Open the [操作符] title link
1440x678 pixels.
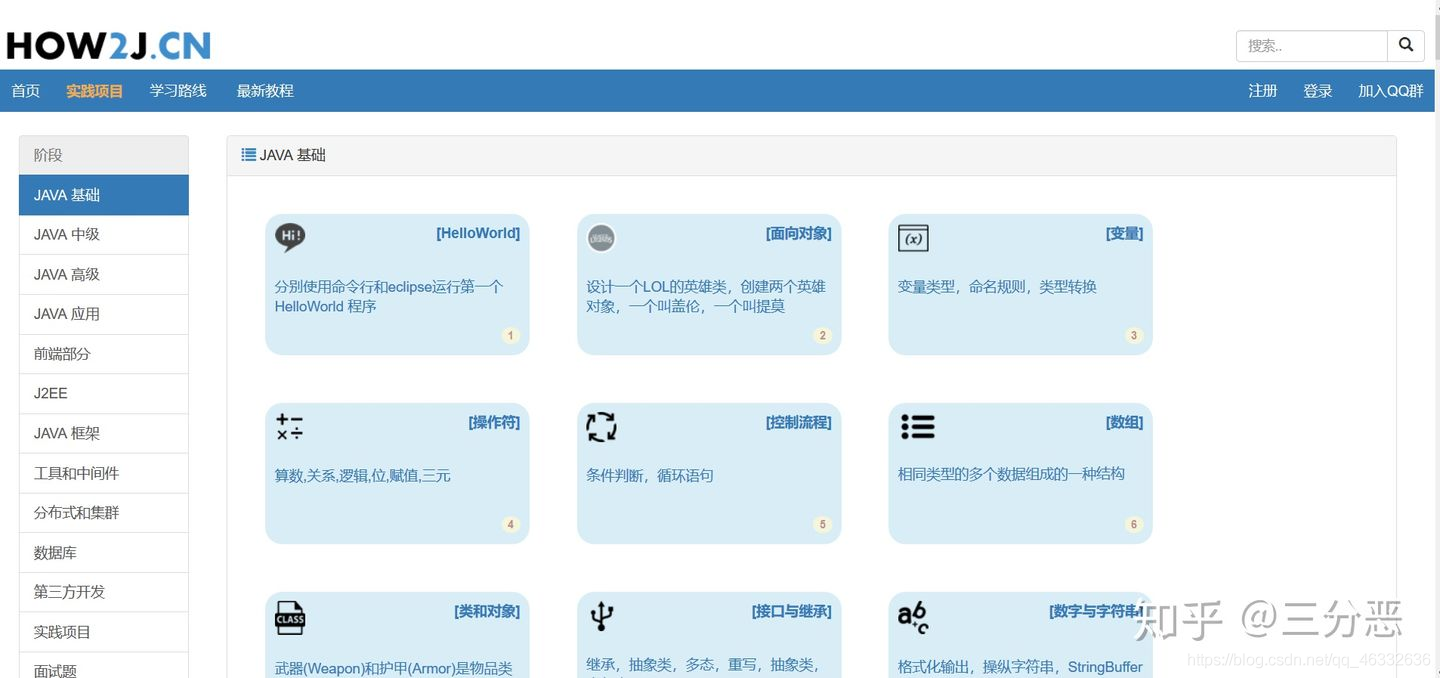pyautogui.click(x=494, y=422)
